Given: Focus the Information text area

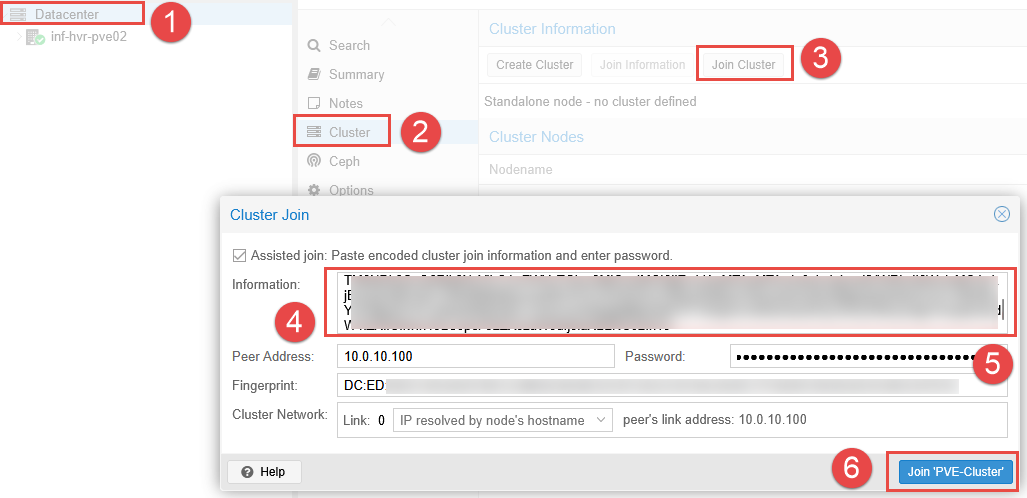Looking at the screenshot, I should tap(670, 302).
